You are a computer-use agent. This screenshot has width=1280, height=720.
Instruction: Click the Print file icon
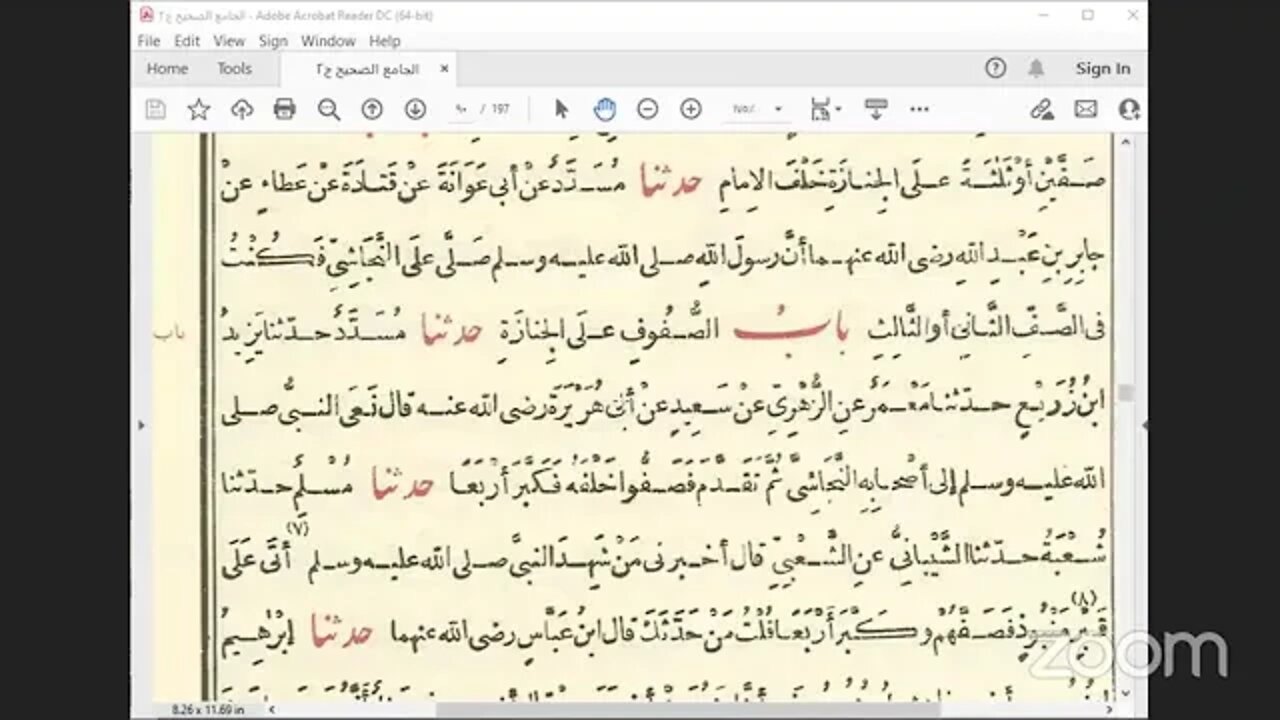click(x=285, y=109)
